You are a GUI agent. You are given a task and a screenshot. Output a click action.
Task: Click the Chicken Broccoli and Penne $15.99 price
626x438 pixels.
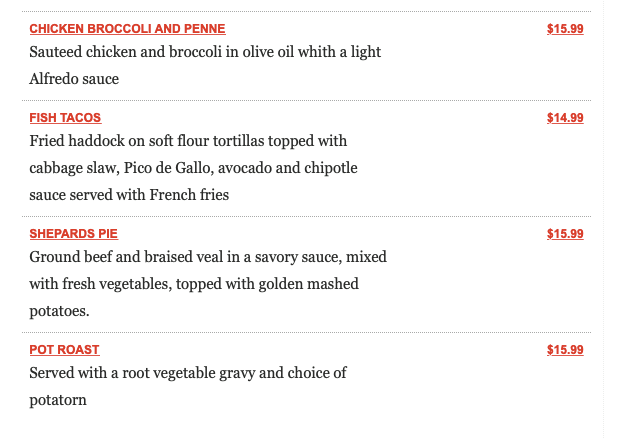565,29
